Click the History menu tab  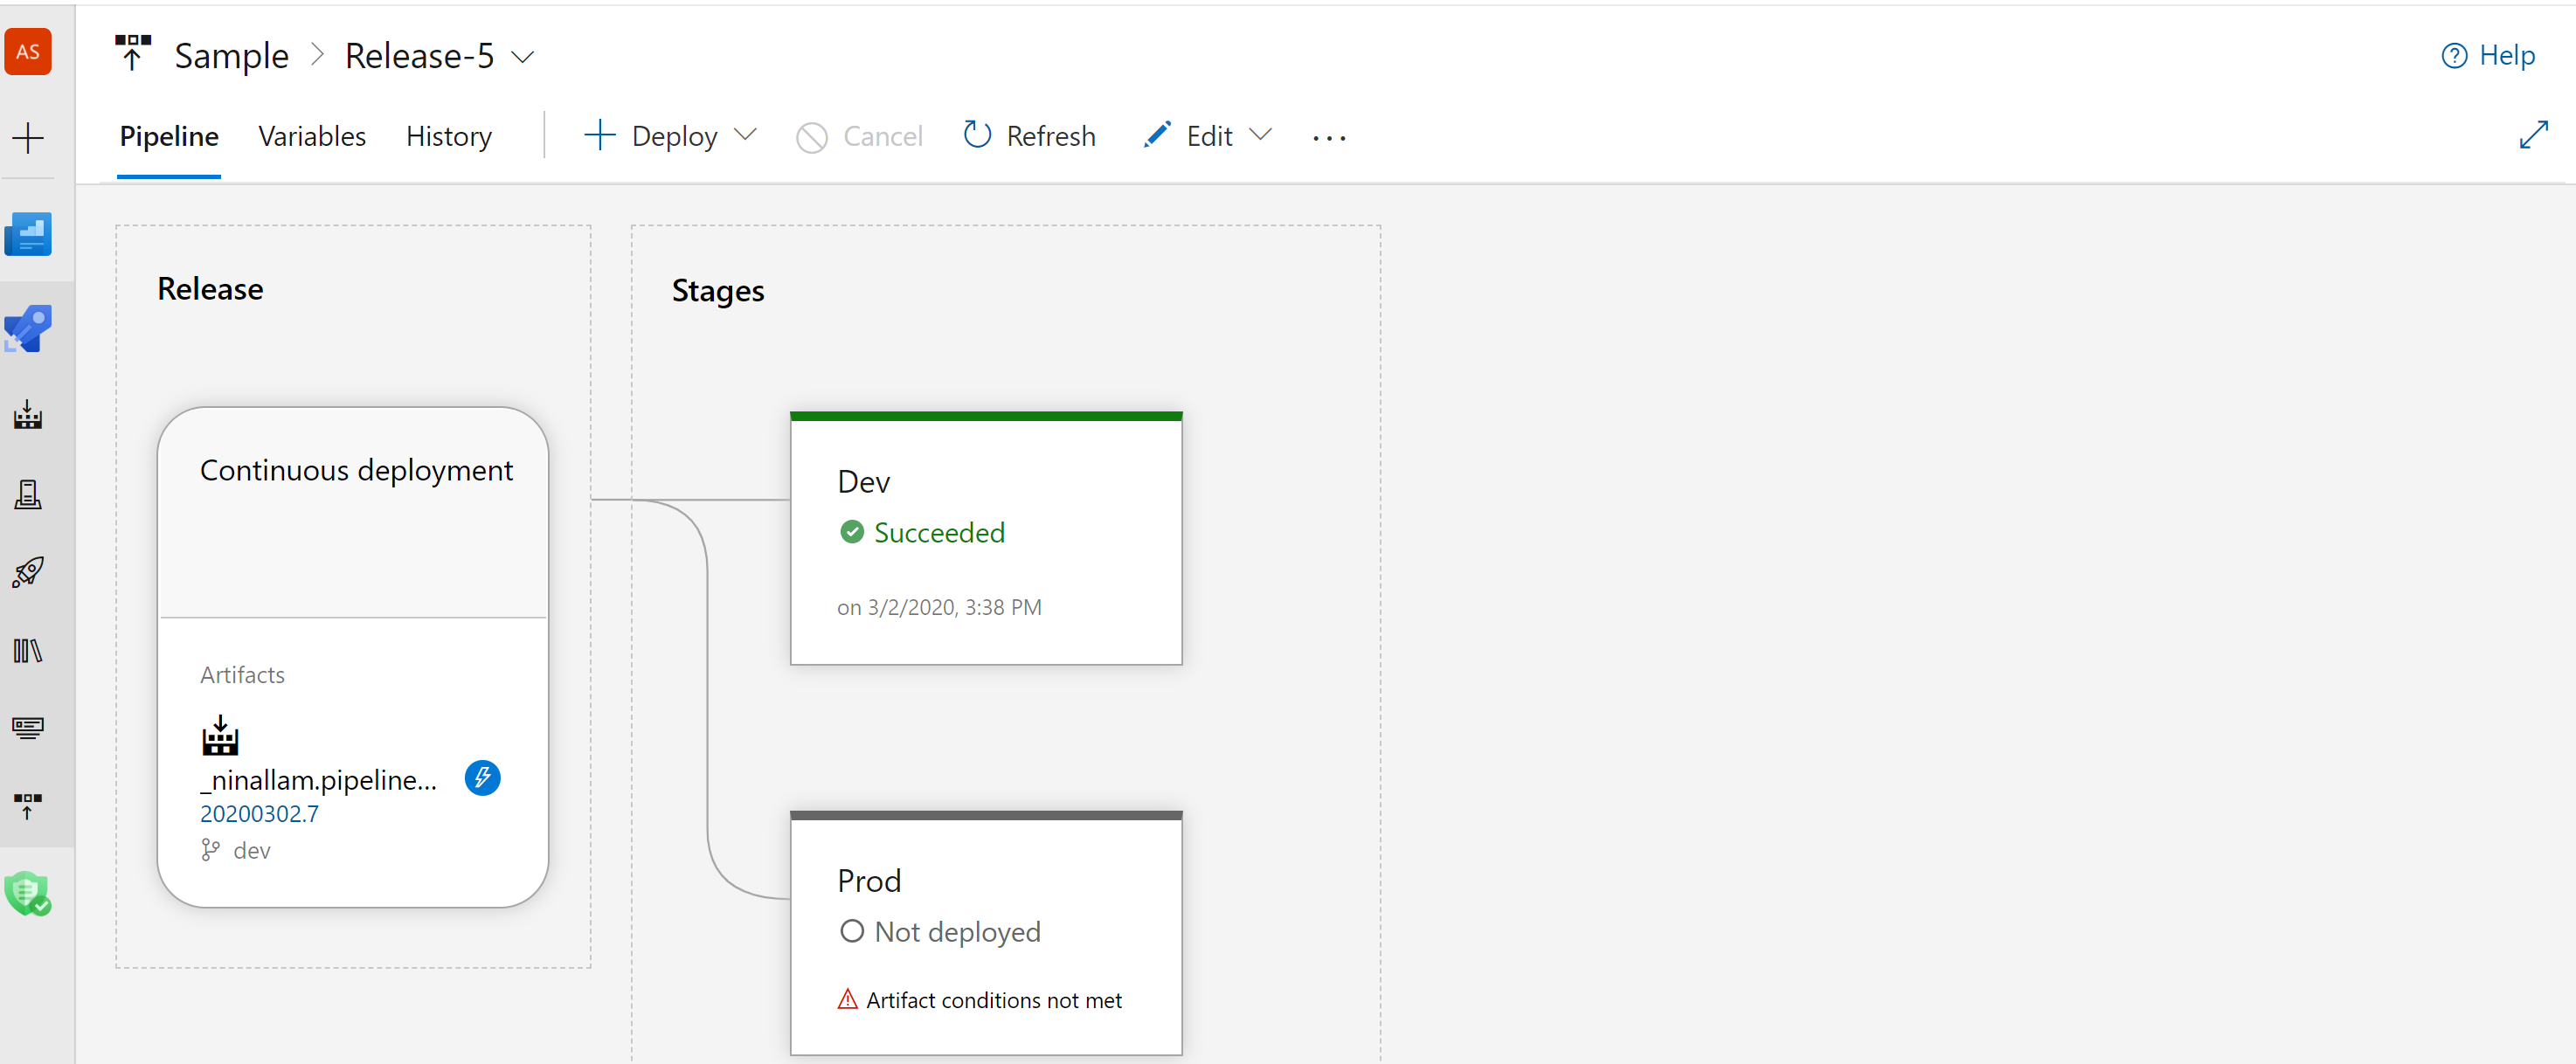(450, 136)
